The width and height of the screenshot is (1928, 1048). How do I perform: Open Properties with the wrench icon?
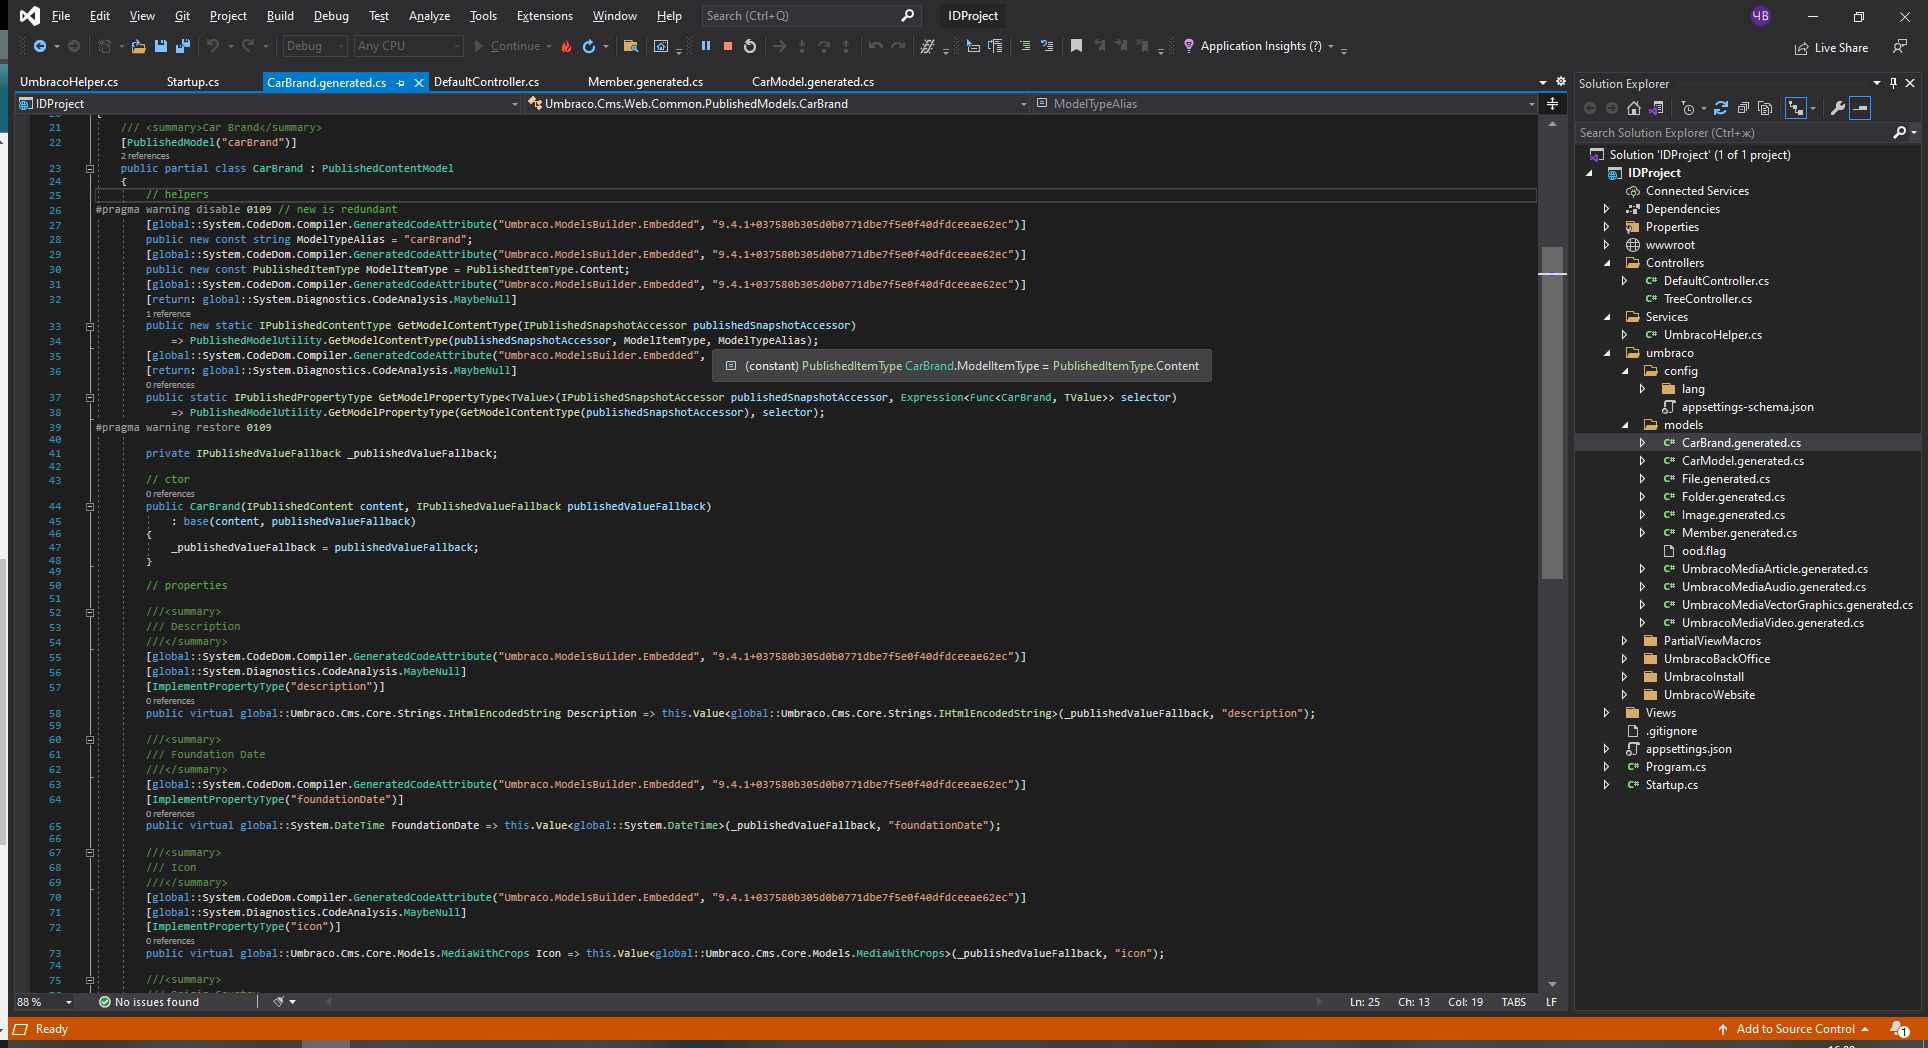(1837, 108)
